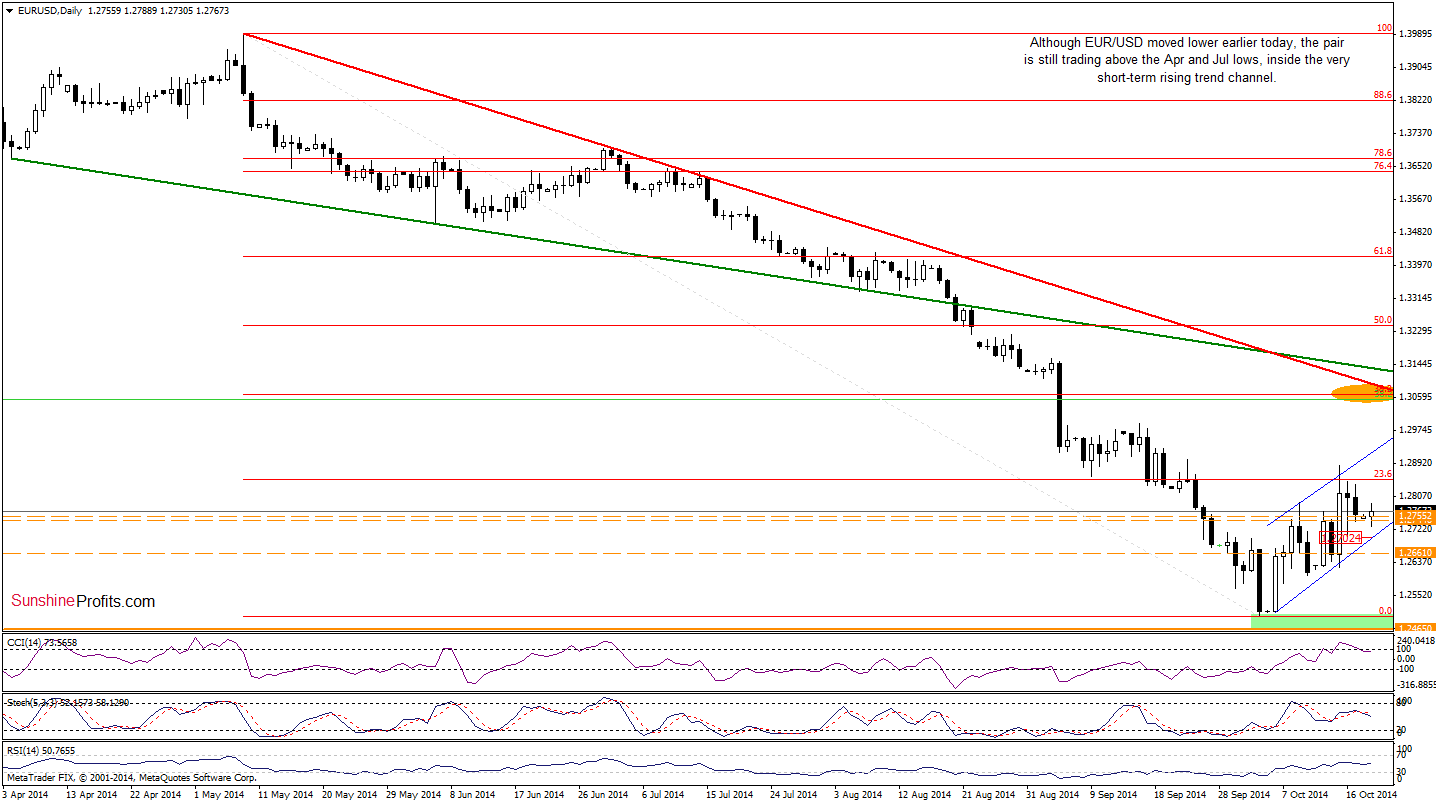Pick the 1.34820 price axis value
This screenshot has height=803, width=1436.
tap(1414, 233)
